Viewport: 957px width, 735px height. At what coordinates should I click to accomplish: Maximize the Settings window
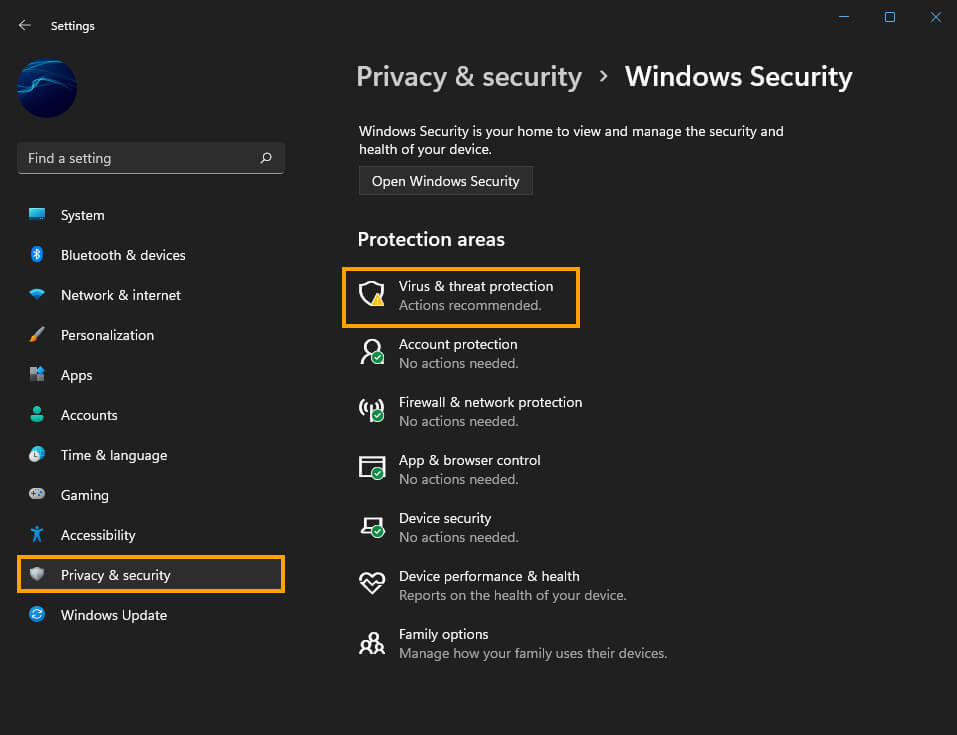pos(890,17)
